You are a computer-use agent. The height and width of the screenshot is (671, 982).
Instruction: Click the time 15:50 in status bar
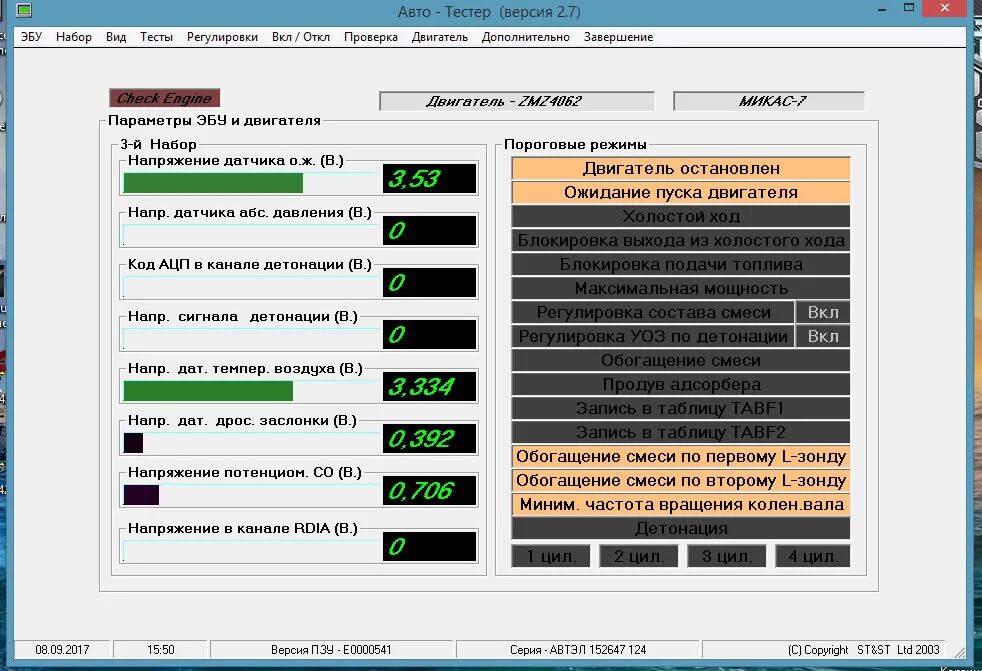(x=160, y=650)
